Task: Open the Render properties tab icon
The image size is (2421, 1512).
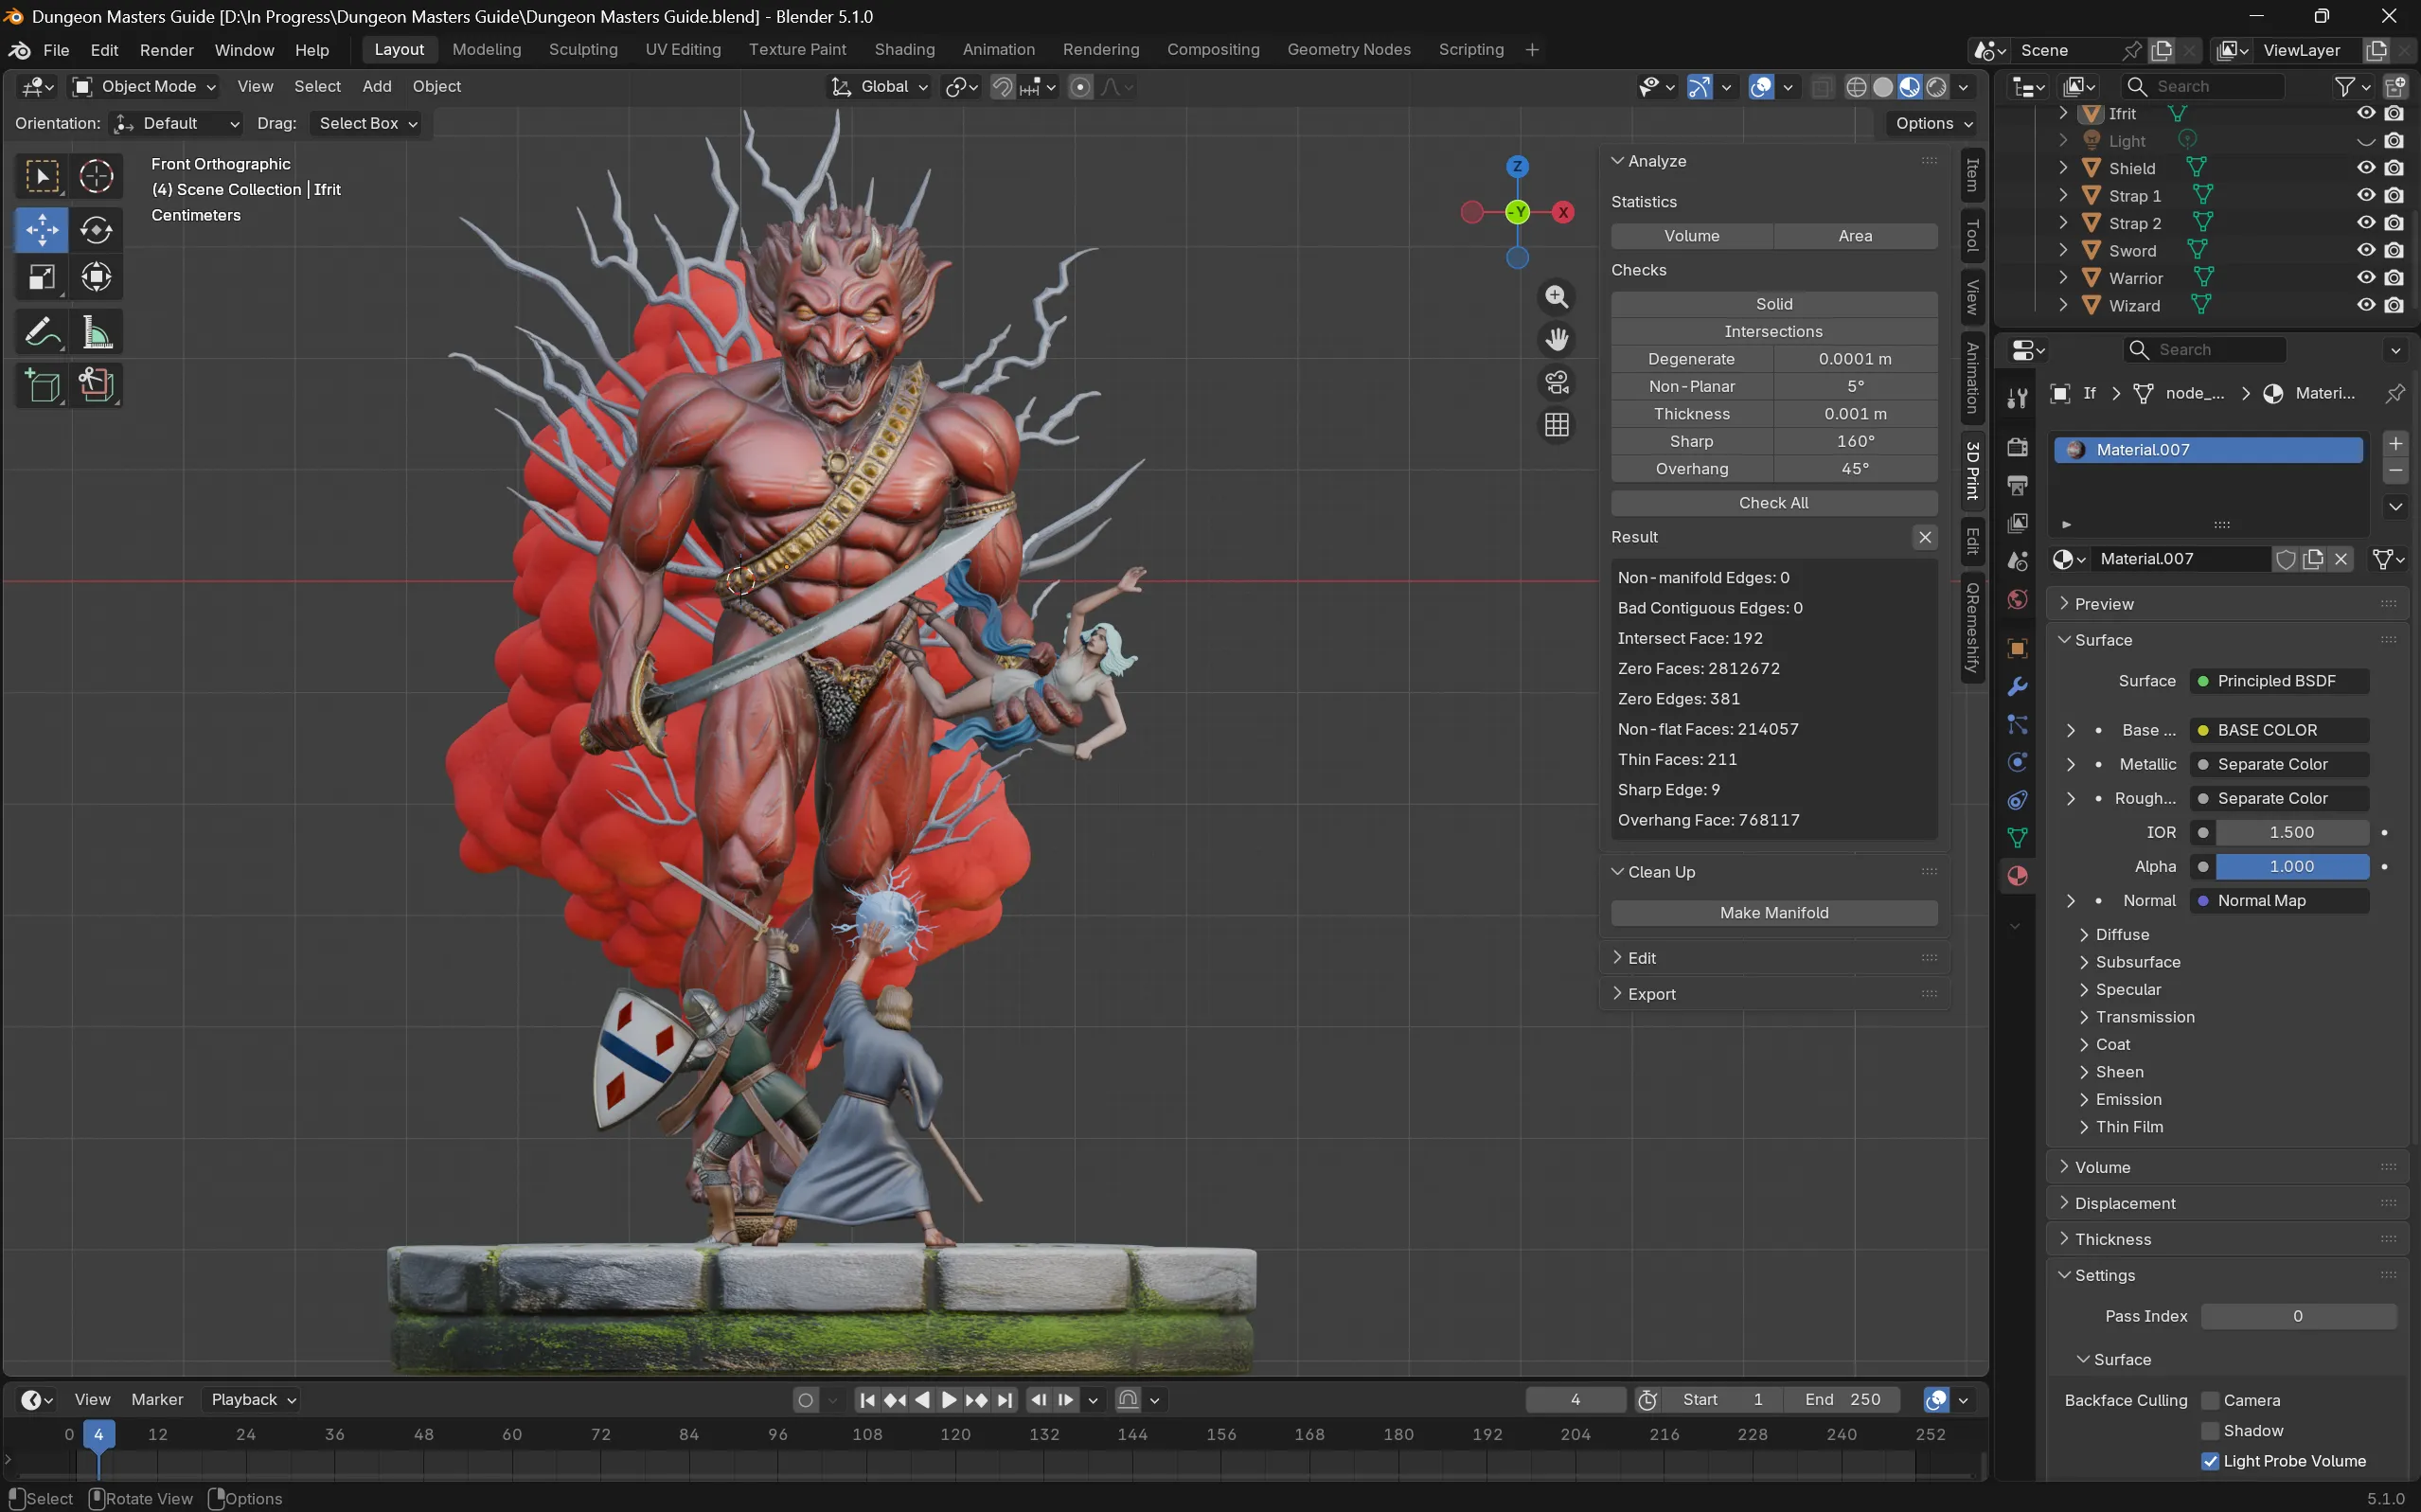Action: pyautogui.click(x=2017, y=447)
